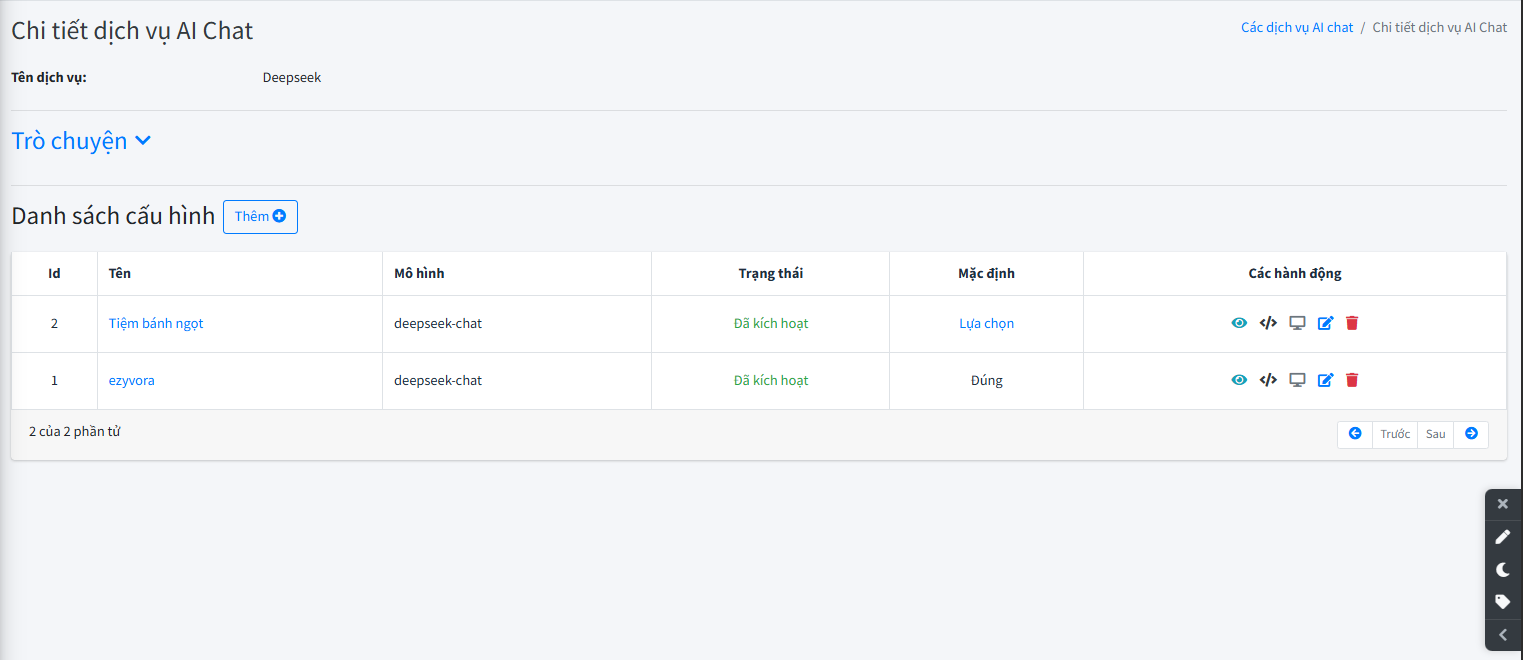Click the Deepseek service name value
This screenshot has height=660, width=1523.
coord(292,77)
